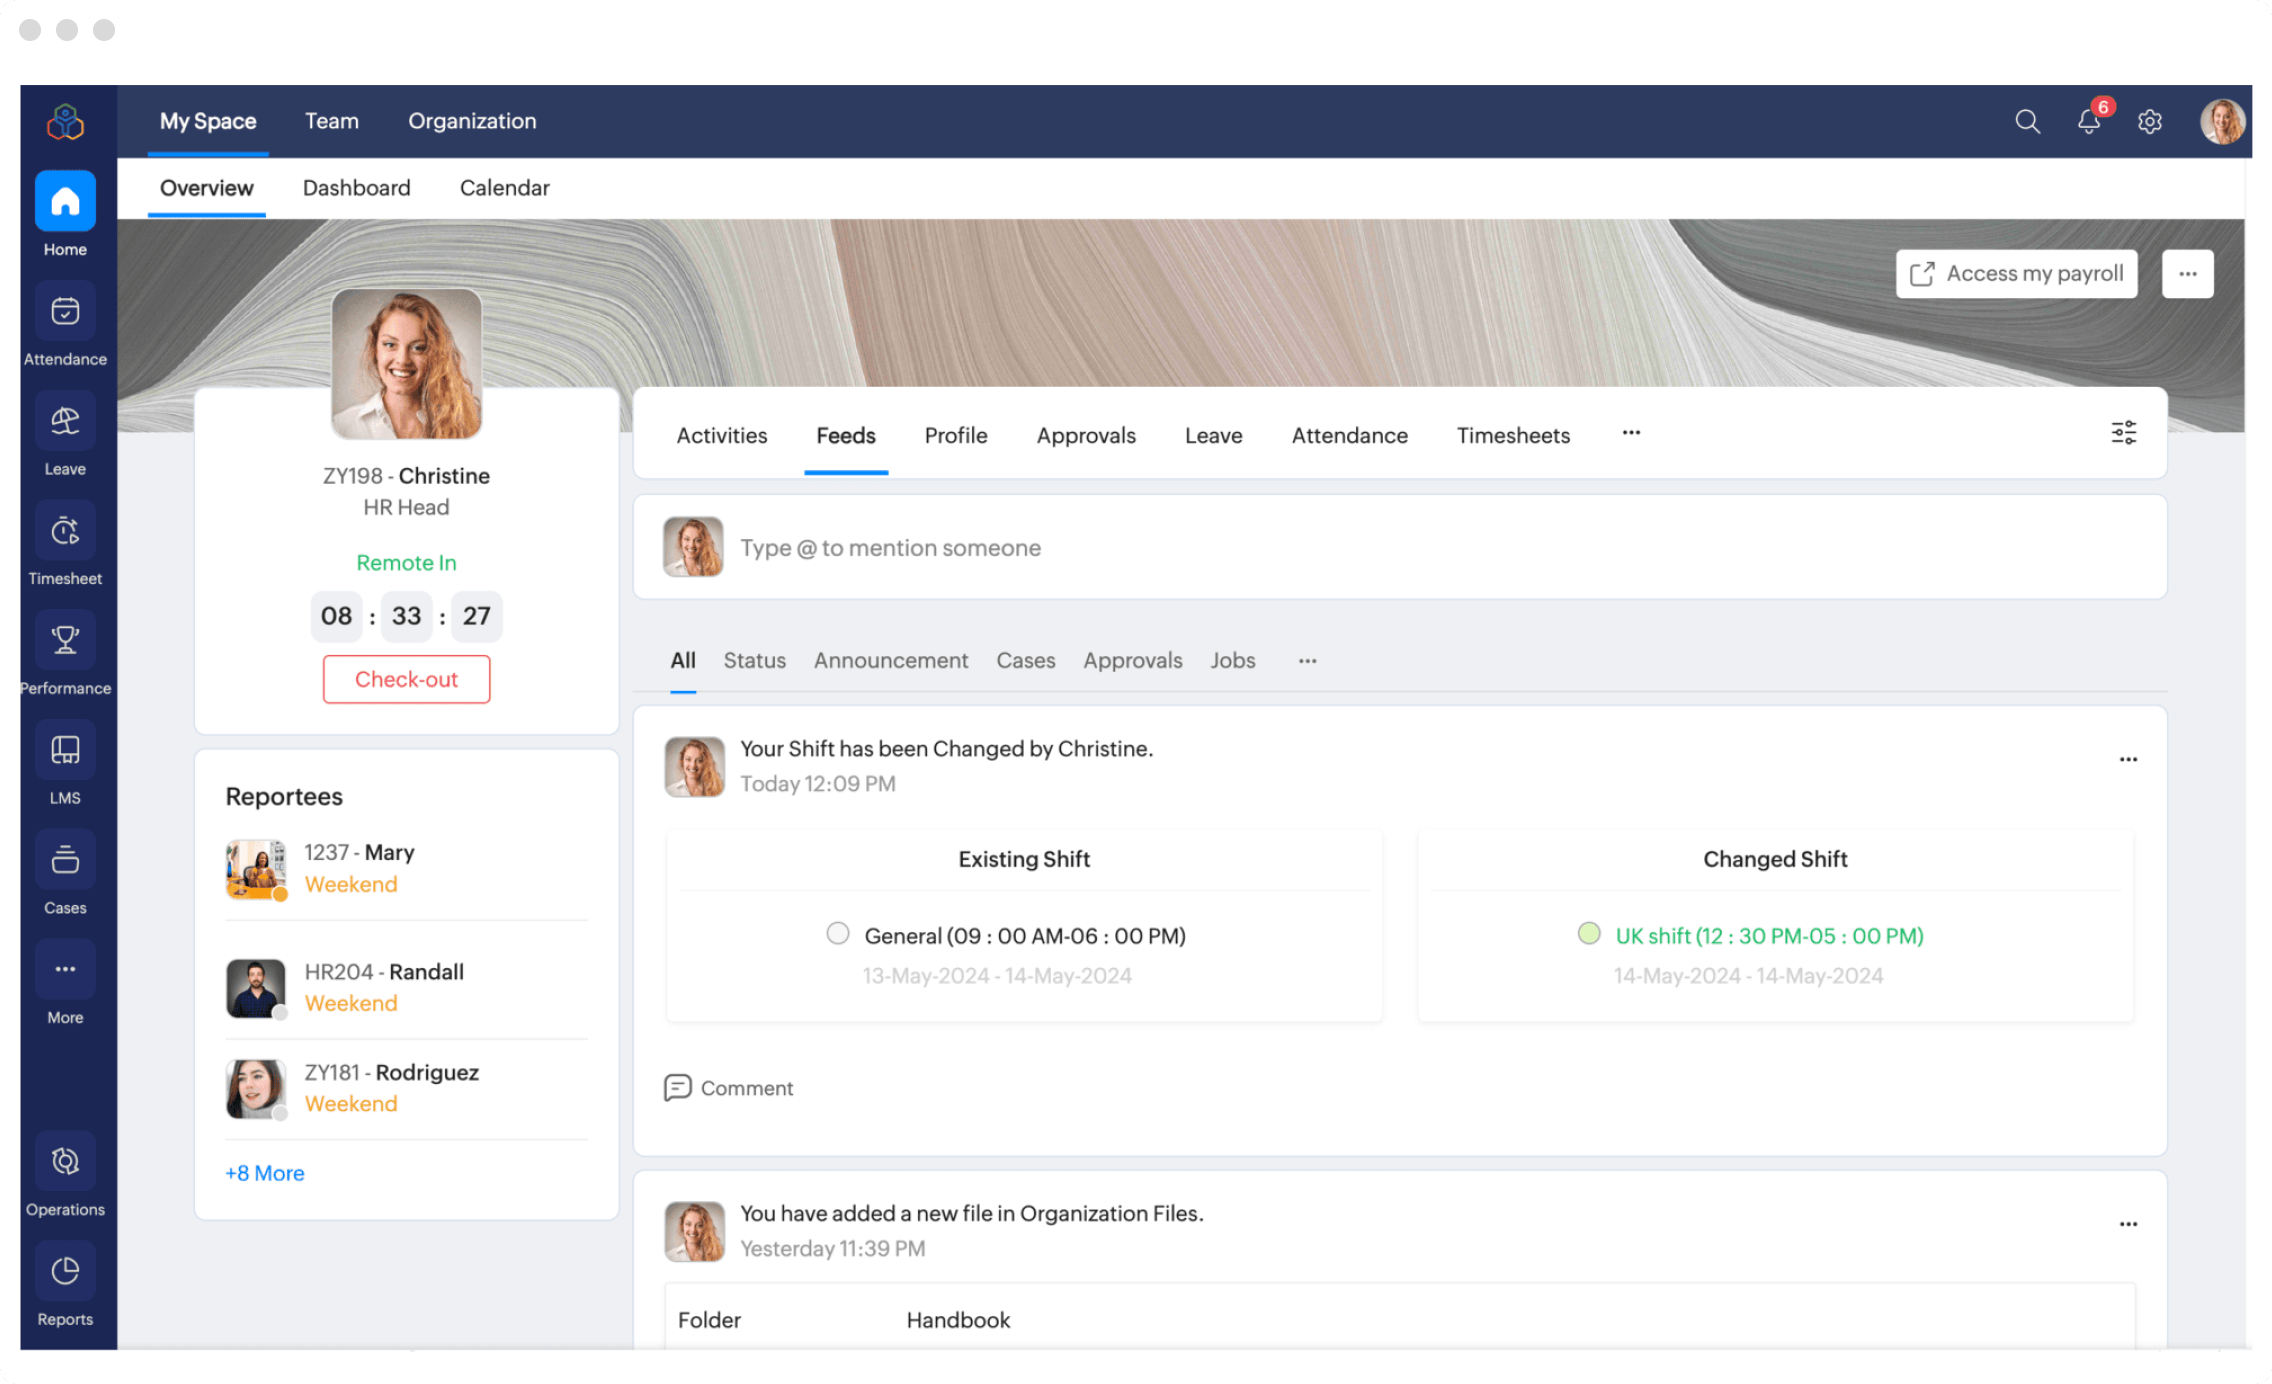Switch to the Timesheets tab
This screenshot has width=2272, height=1384.
pos(1513,435)
